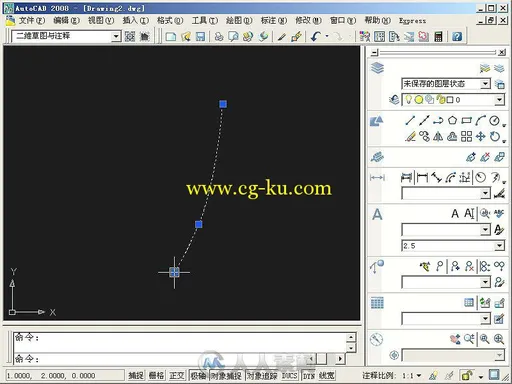512x384 pixels.
Task: Select the Arc length dimension tool
Action: [451, 177]
